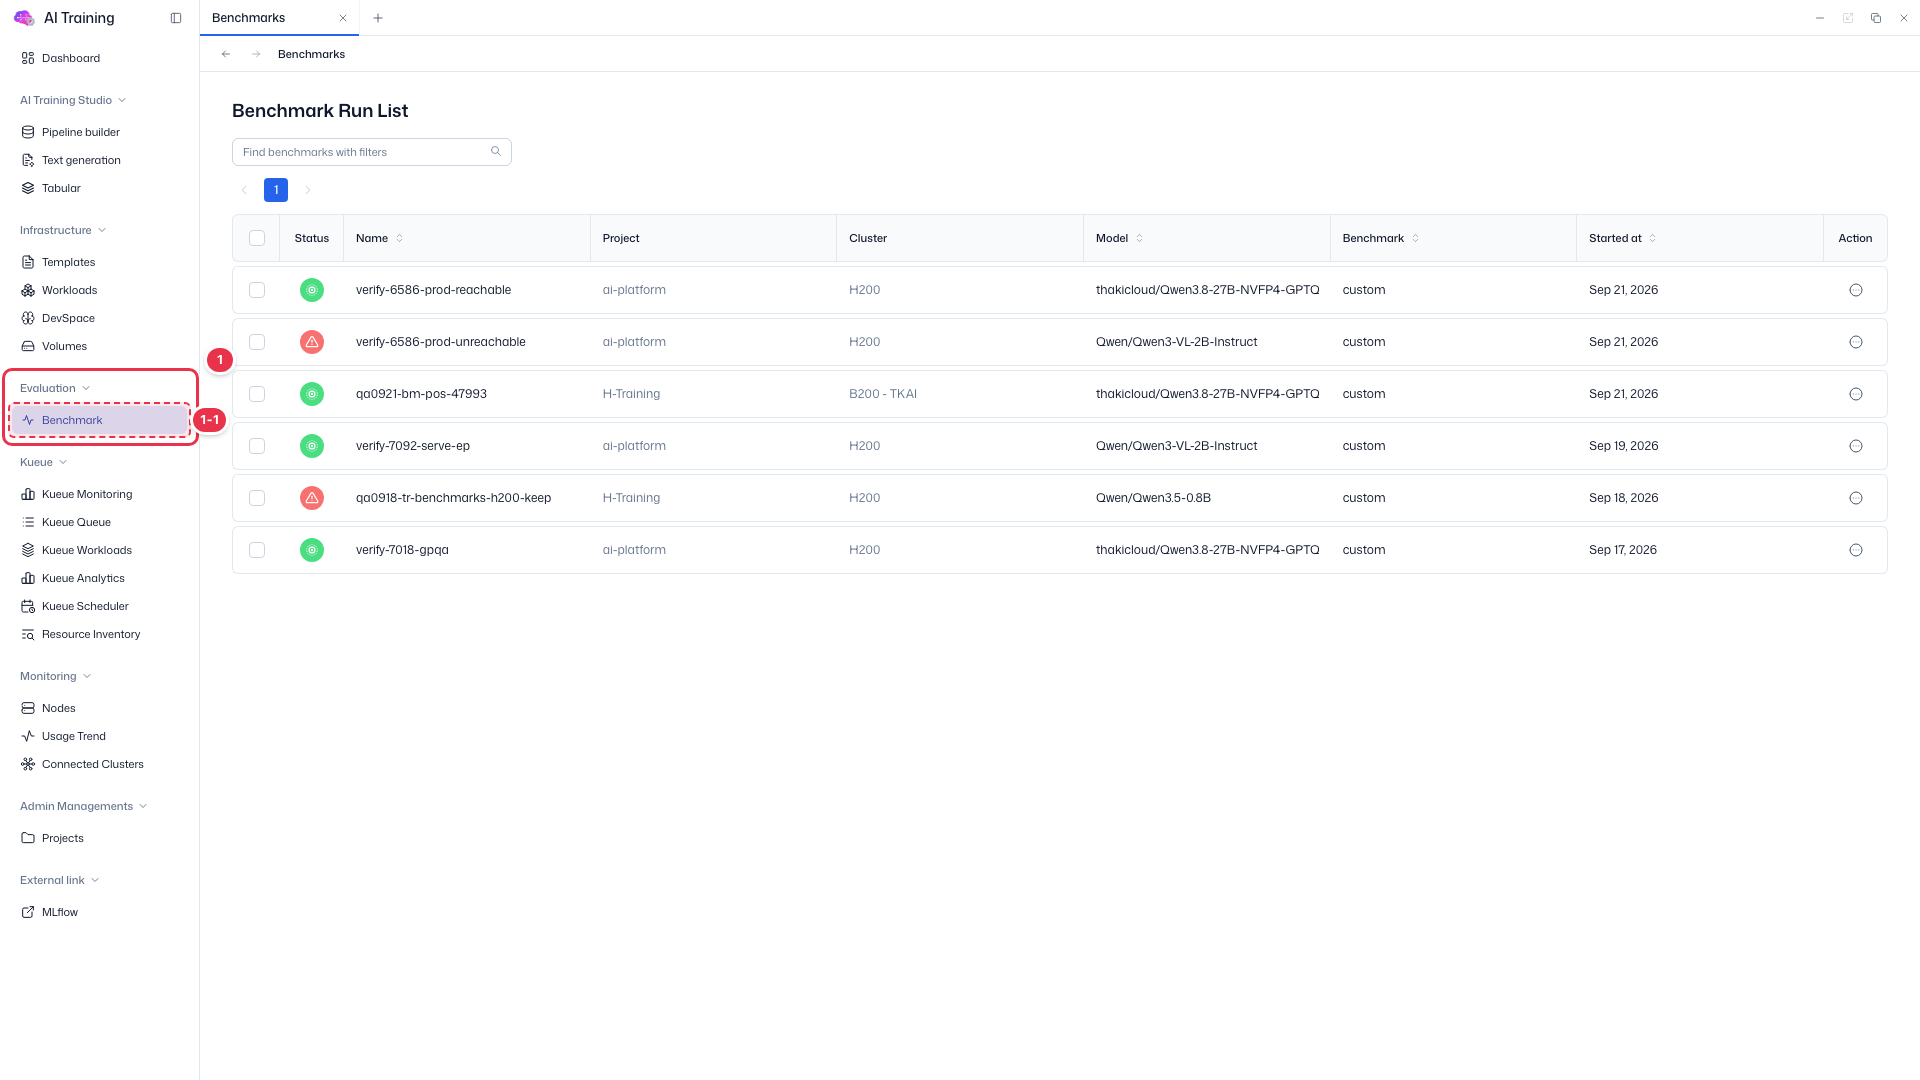Collapse Kueue section
The image size is (1920, 1080).
[x=44, y=462]
